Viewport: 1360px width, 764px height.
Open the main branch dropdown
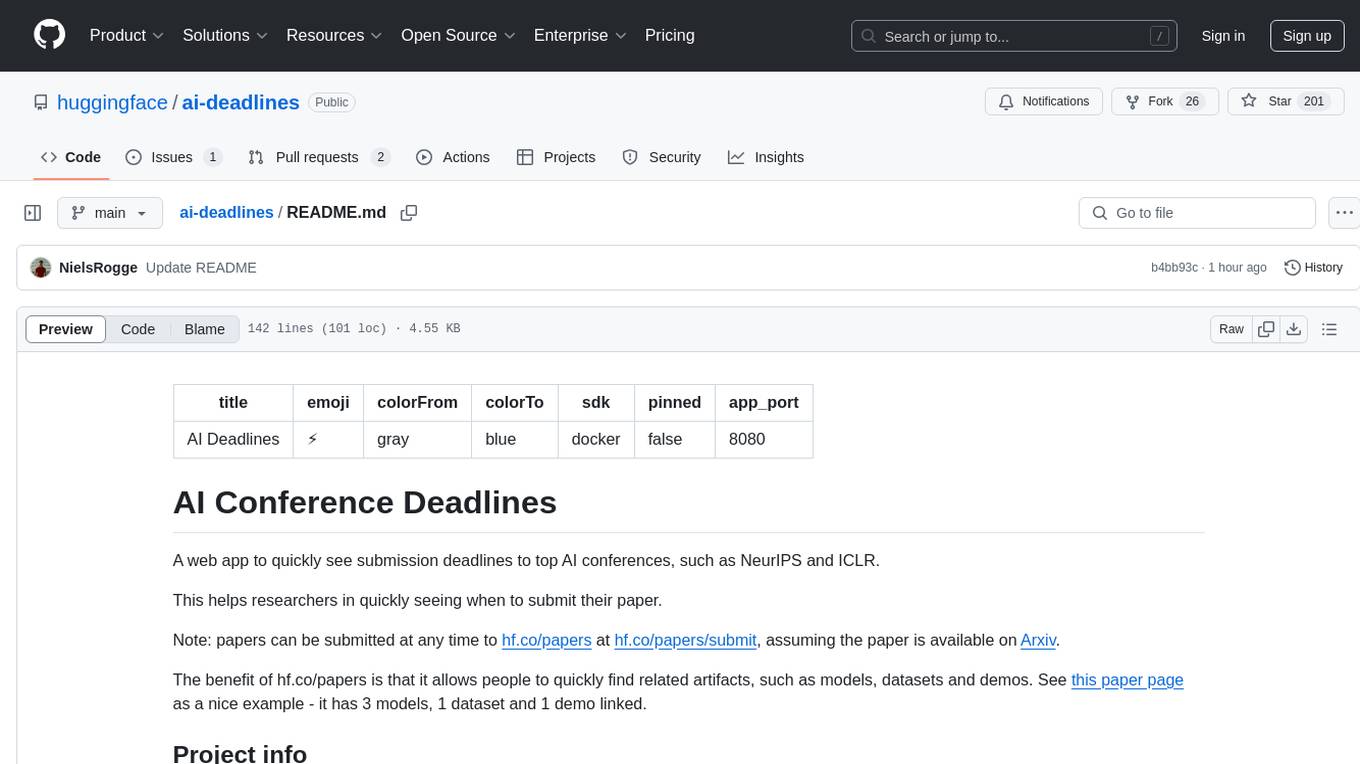tap(109, 213)
